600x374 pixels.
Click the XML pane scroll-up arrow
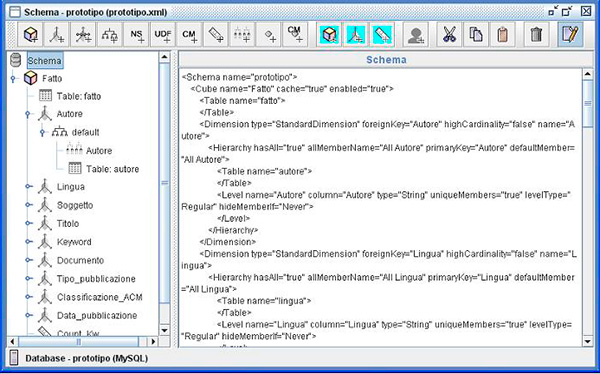pos(588,74)
